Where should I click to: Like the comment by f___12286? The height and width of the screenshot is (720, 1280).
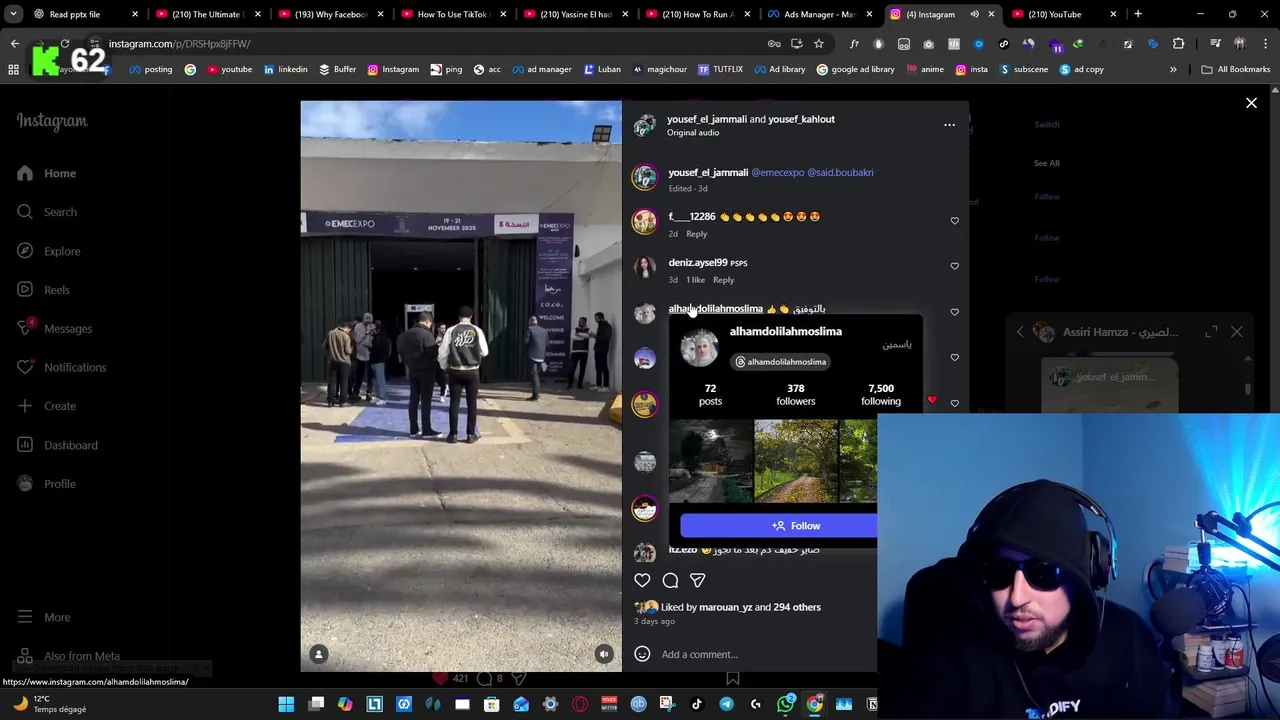point(954,221)
